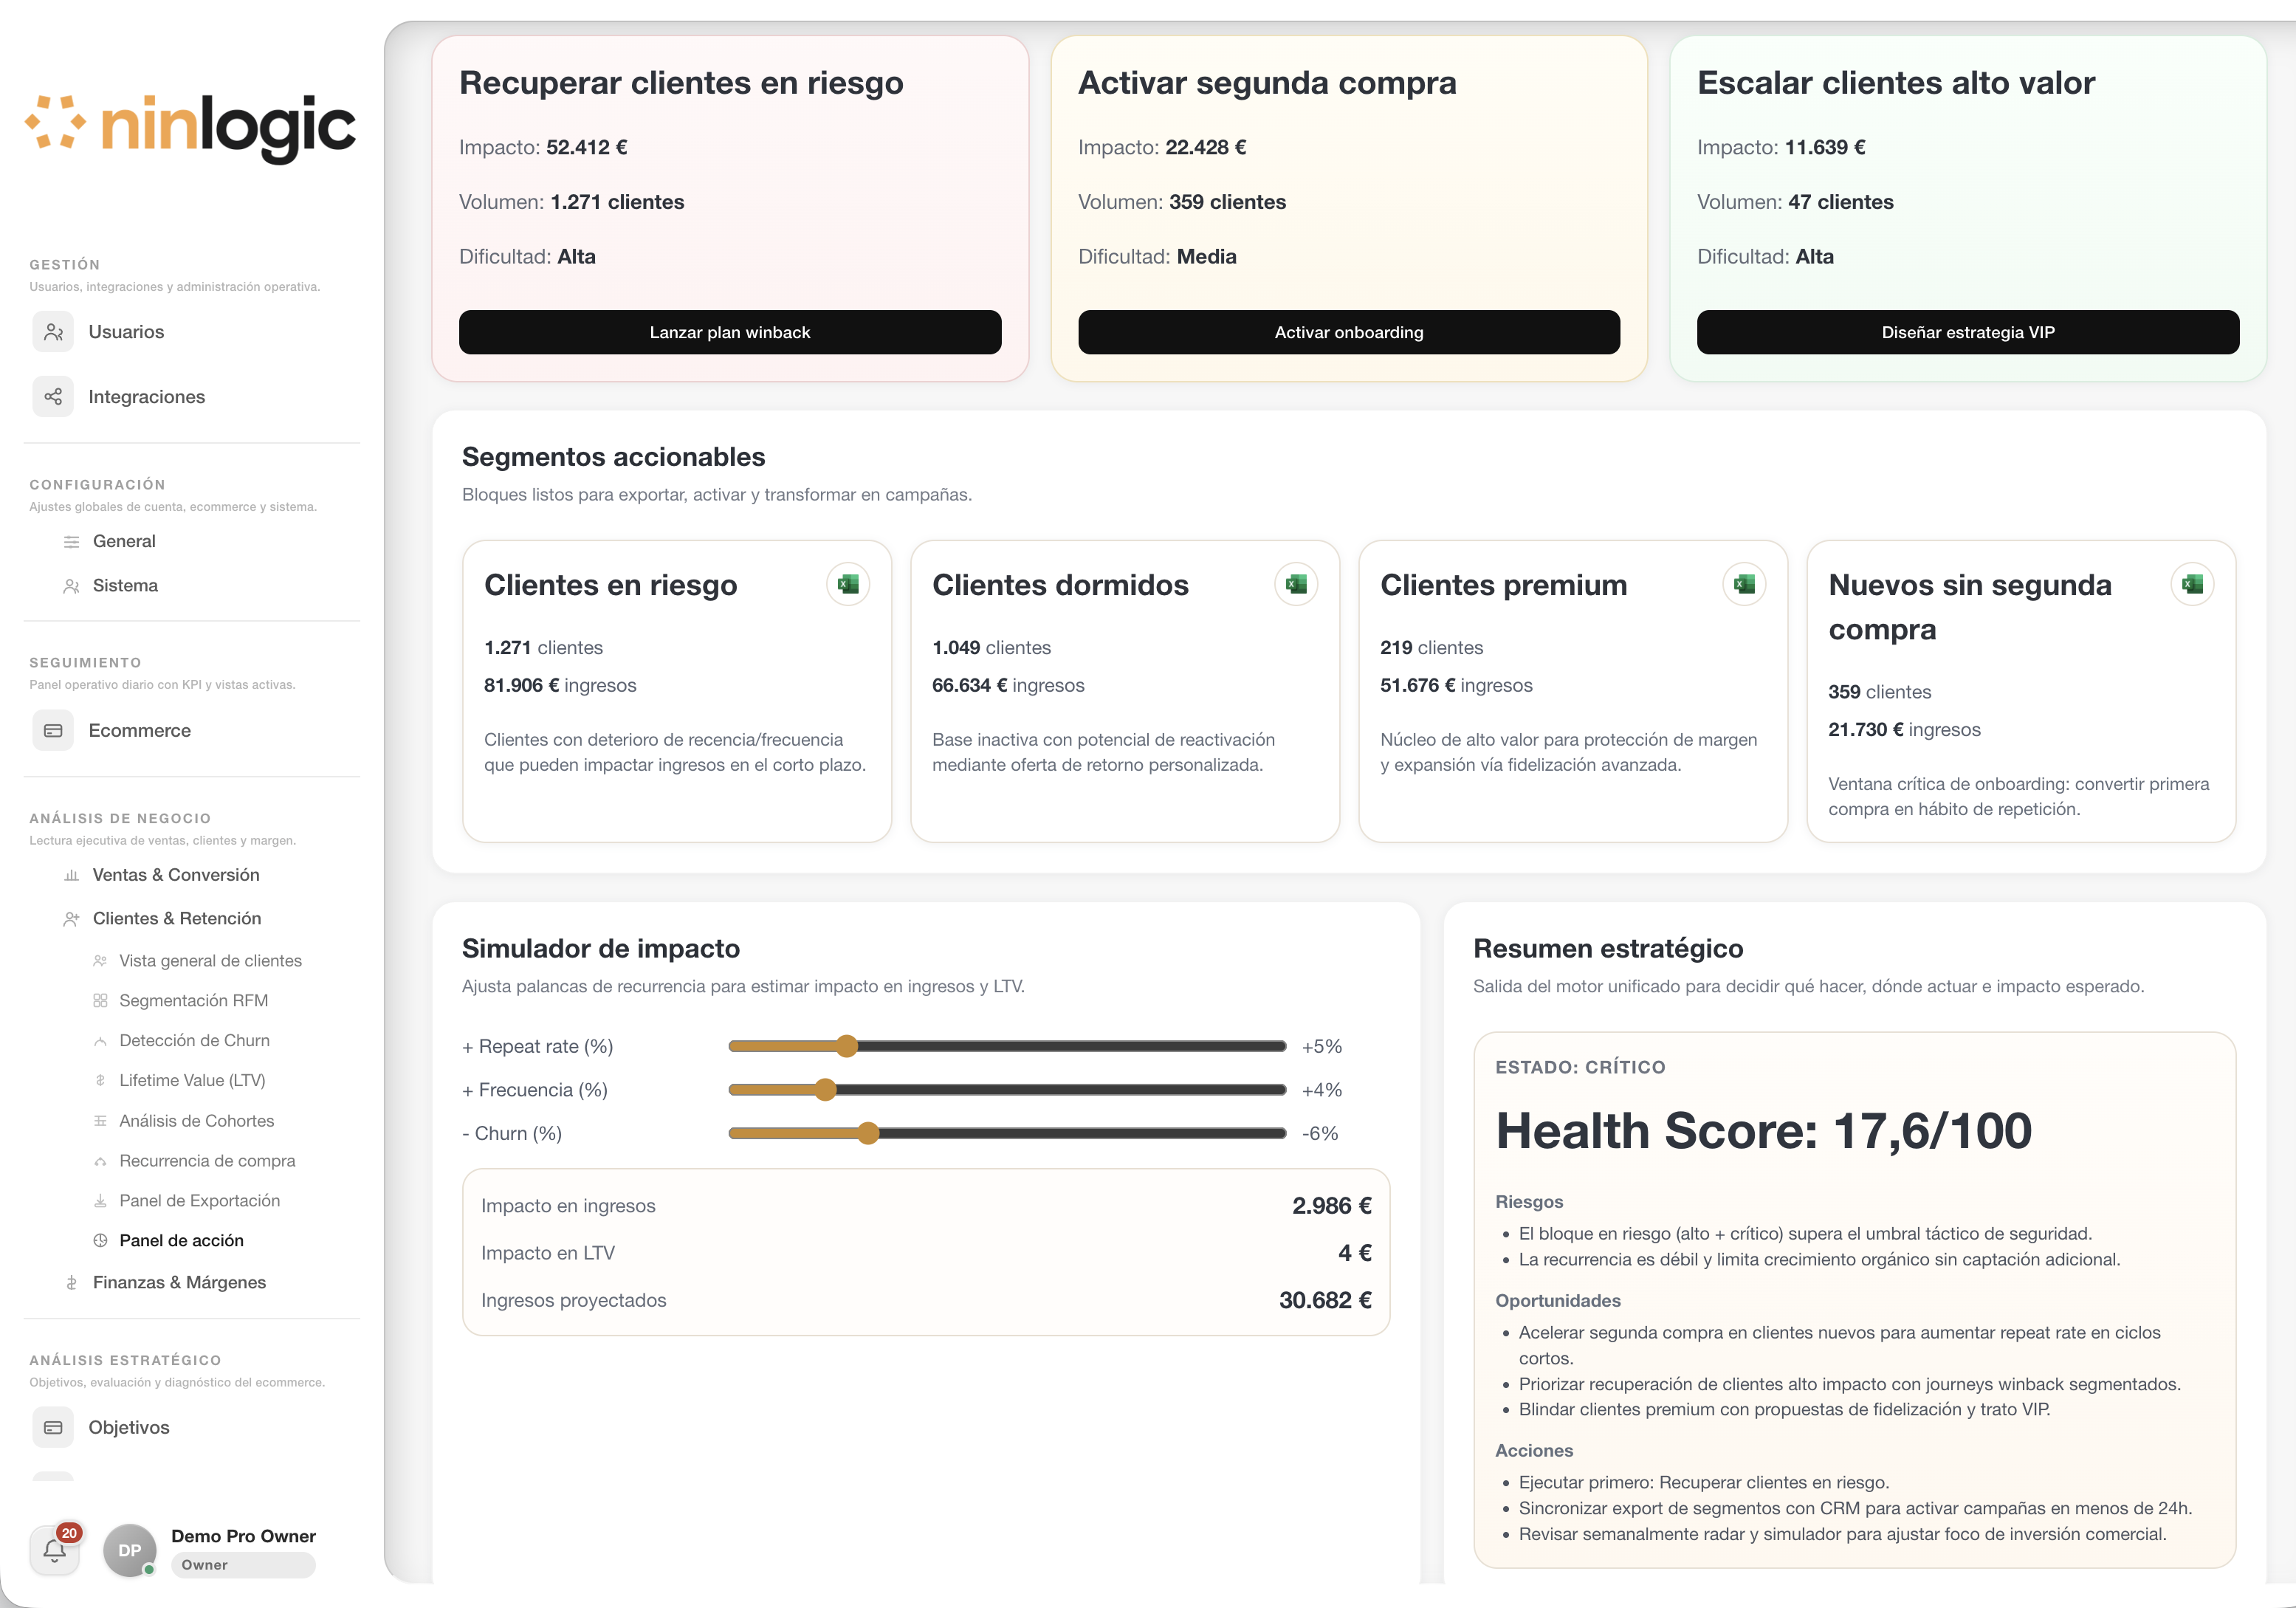Download Clientes premium segment Excel icon
Viewport: 2296px width, 1608px height.
pyautogui.click(x=1744, y=584)
